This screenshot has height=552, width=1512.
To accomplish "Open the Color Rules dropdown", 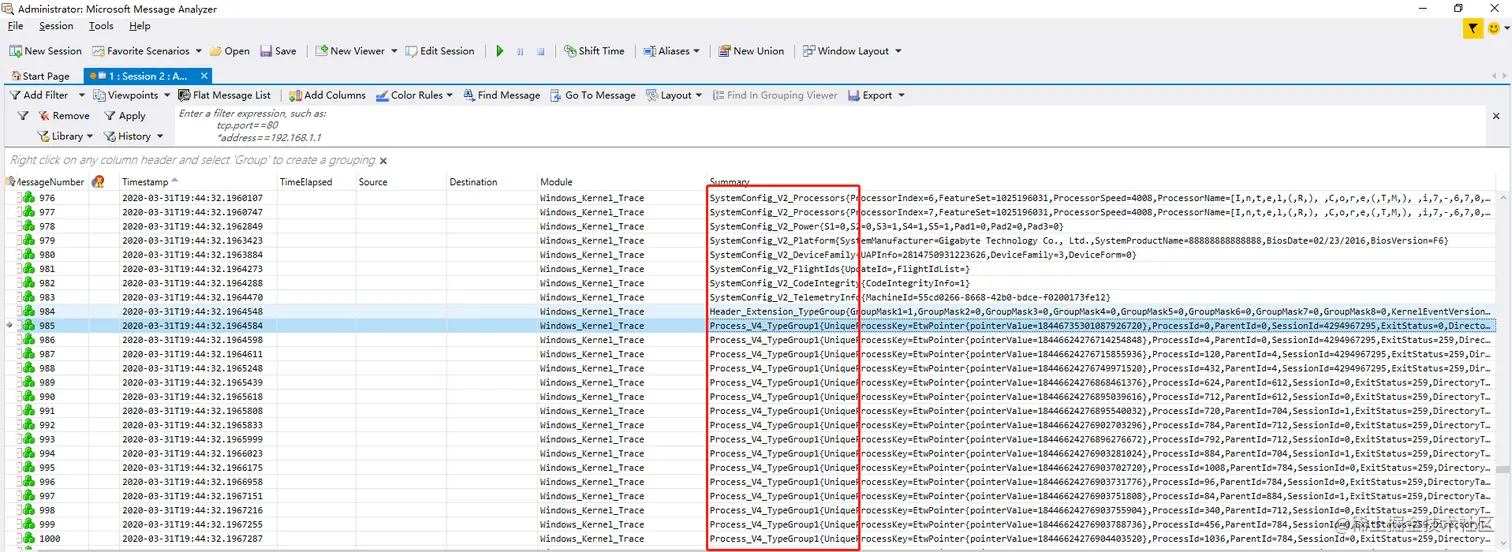I will tap(415, 95).
